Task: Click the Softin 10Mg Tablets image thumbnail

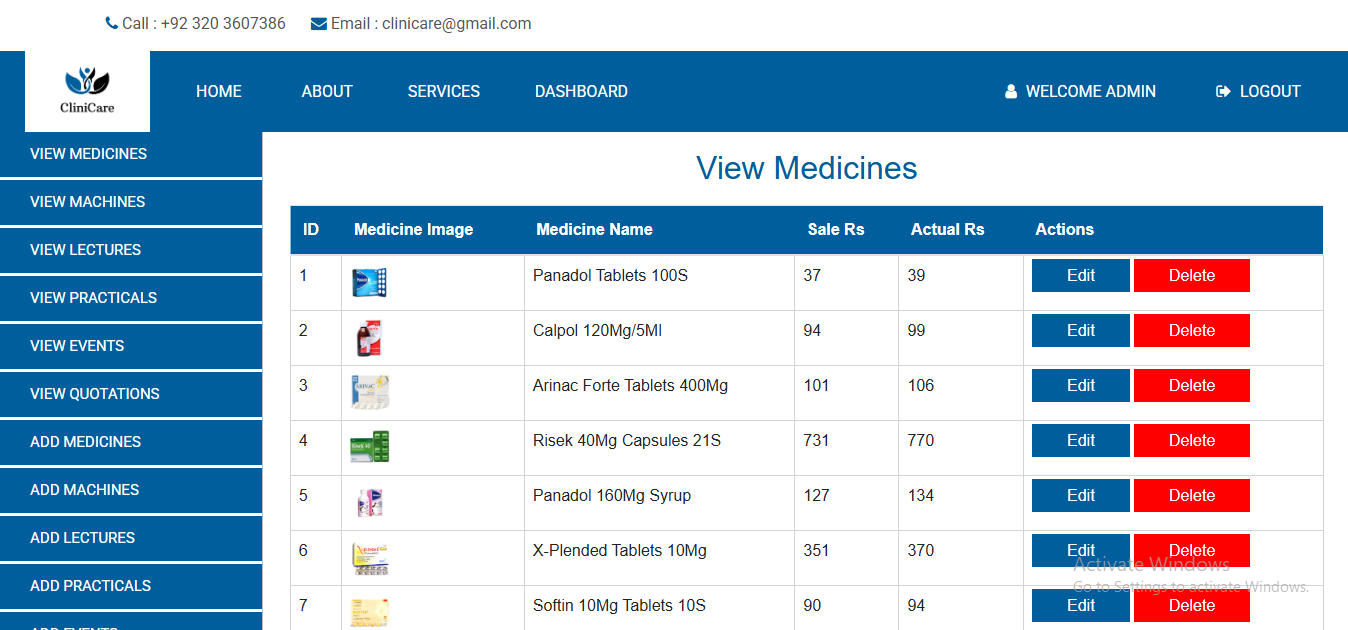Action: (x=370, y=612)
